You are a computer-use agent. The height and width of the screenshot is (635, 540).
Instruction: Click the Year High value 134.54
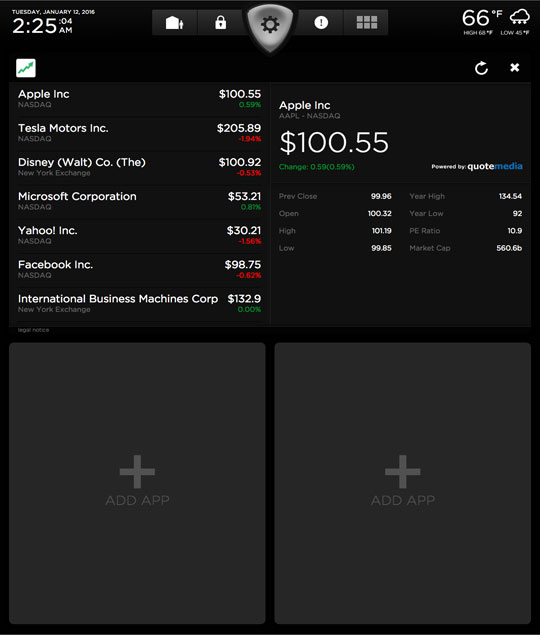pos(510,196)
